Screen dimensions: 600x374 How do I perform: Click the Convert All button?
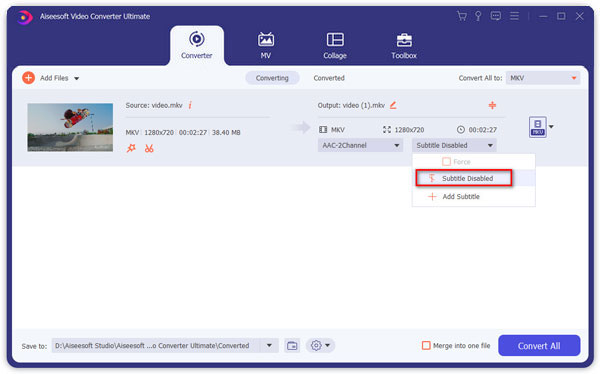539,346
